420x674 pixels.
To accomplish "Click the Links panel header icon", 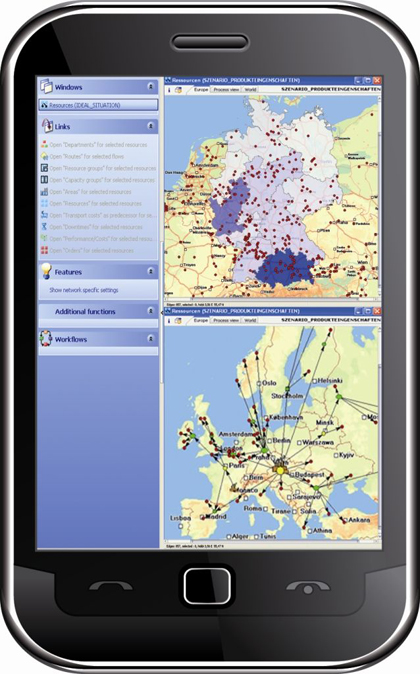I will coord(46,126).
